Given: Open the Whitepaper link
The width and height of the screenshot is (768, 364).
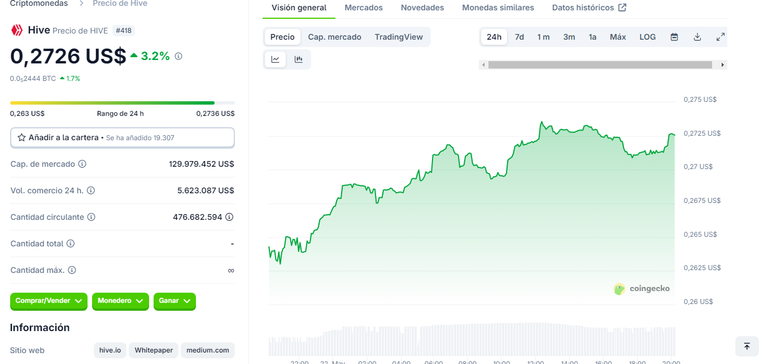Looking at the screenshot, I should coord(154,350).
